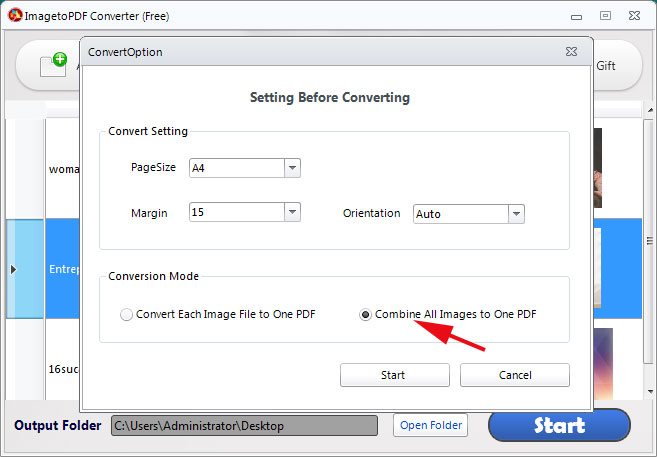The width and height of the screenshot is (657, 457).
Task: Select the '16suc' file row in the list
Action: [63, 369]
